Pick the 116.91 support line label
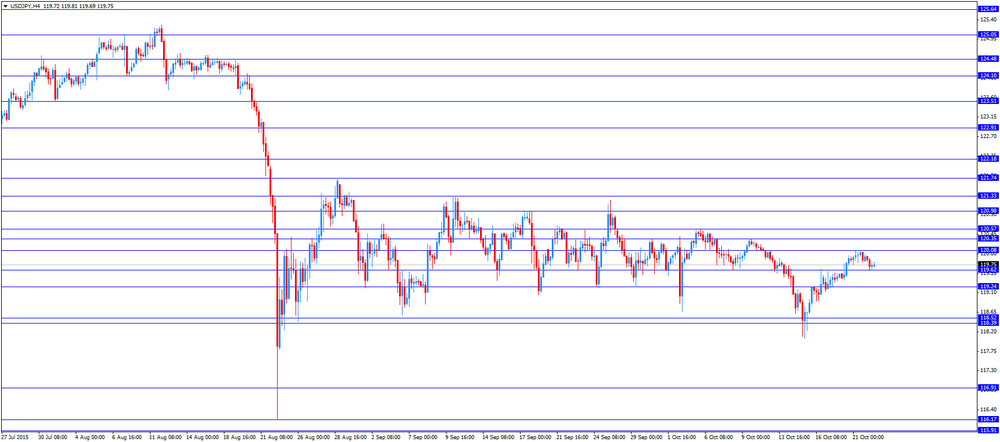 [988, 387]
